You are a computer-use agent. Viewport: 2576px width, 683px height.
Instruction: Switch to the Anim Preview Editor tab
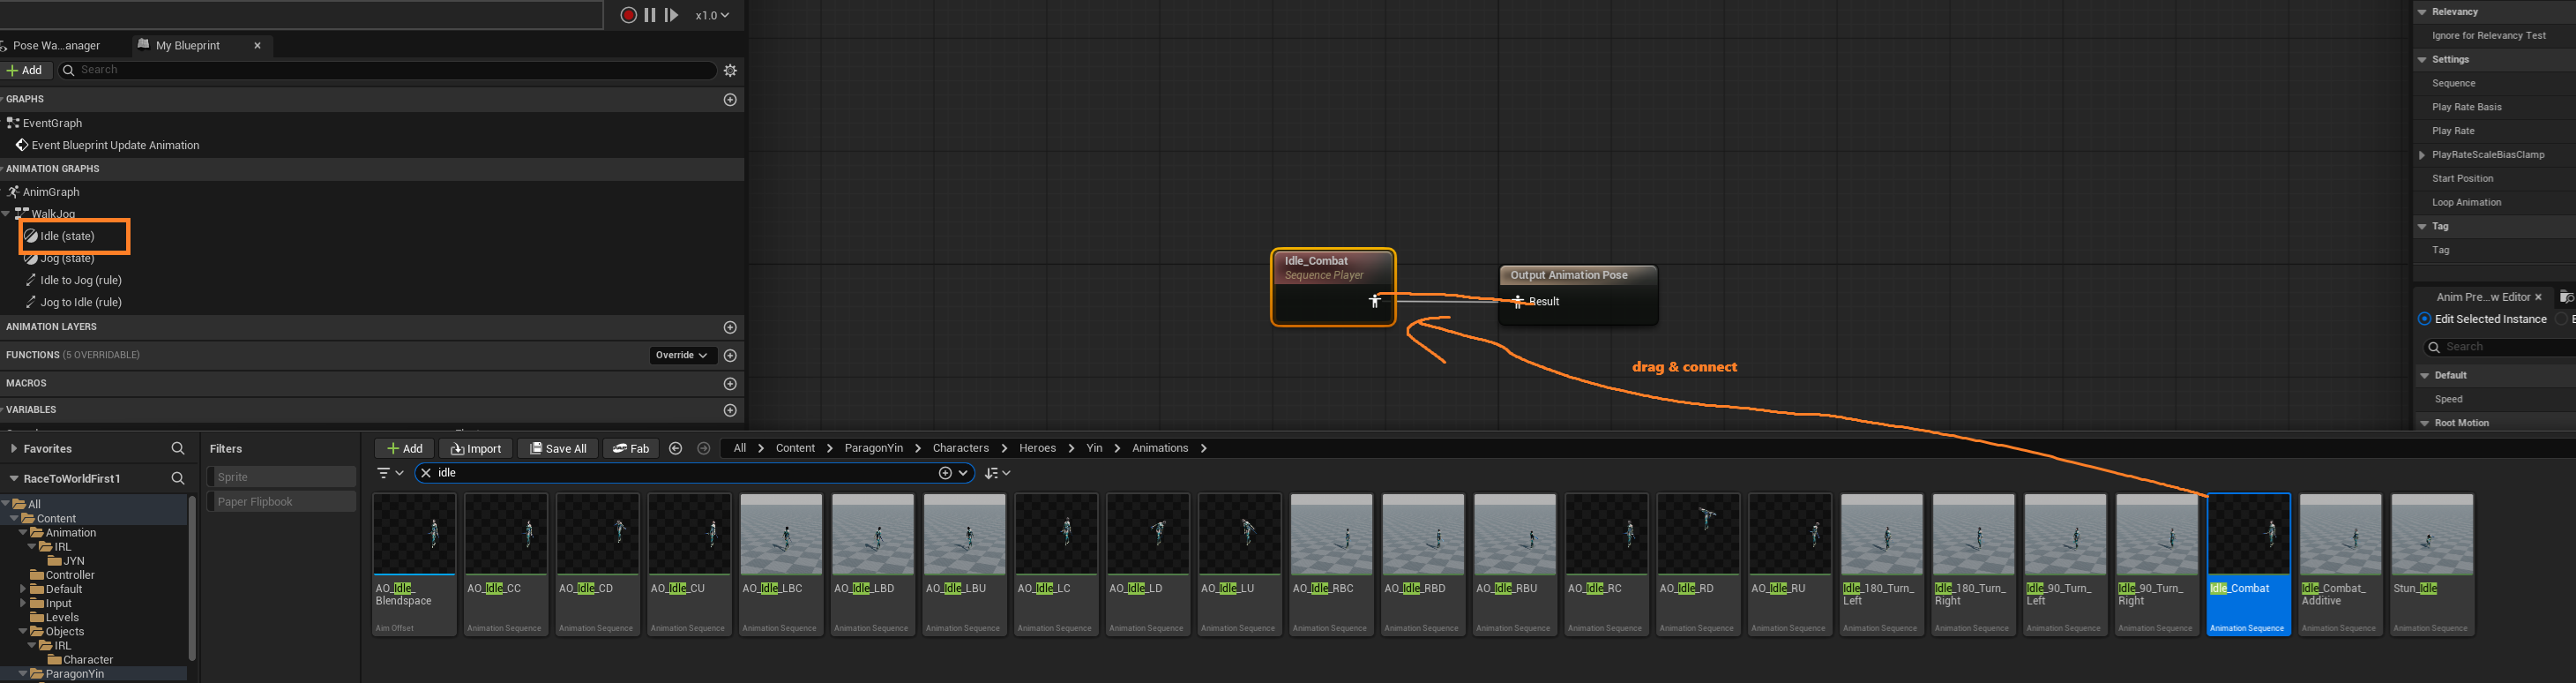pyautogui.click(x=2482, y=297)
